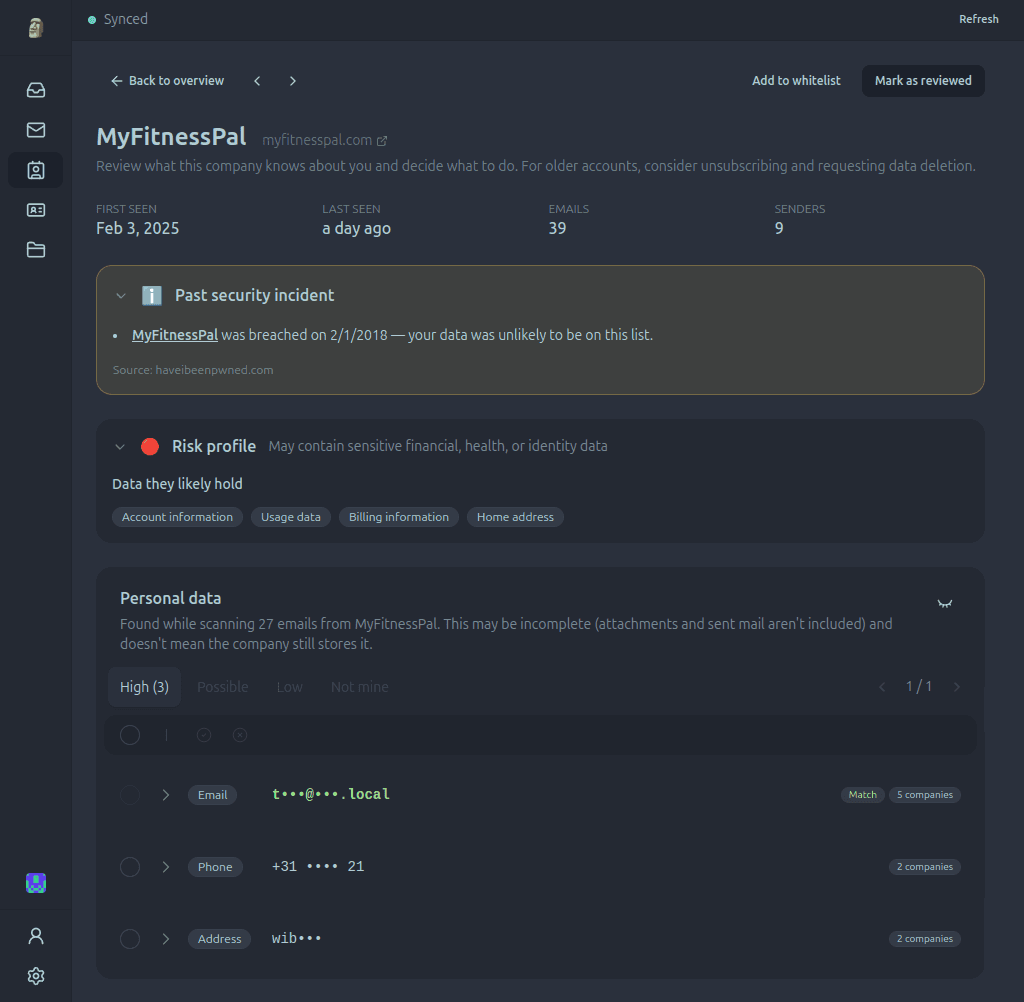
Task: Click the masked phone +31 •••• 21
Action: tap(318, 867)
